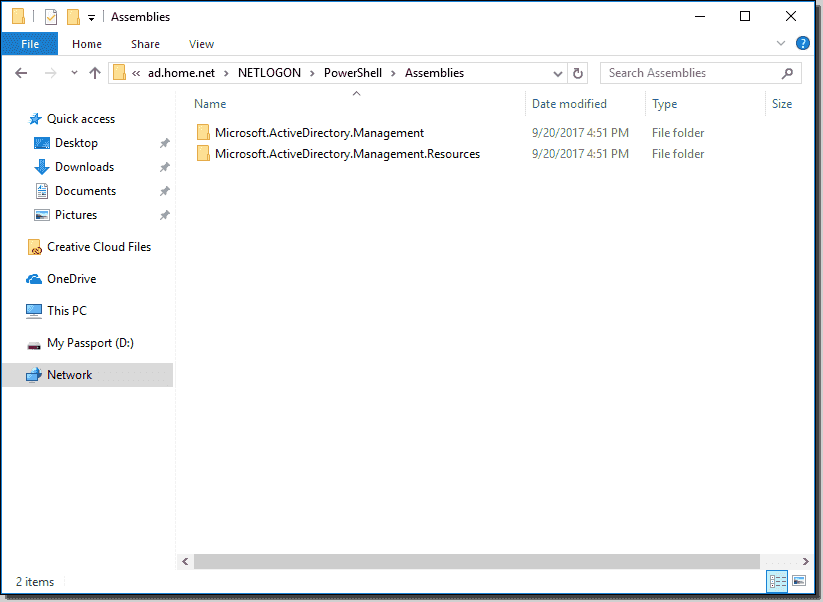
Task: Sort by Date modified column header
Action: pyautogui.click(x=569, y=104)
